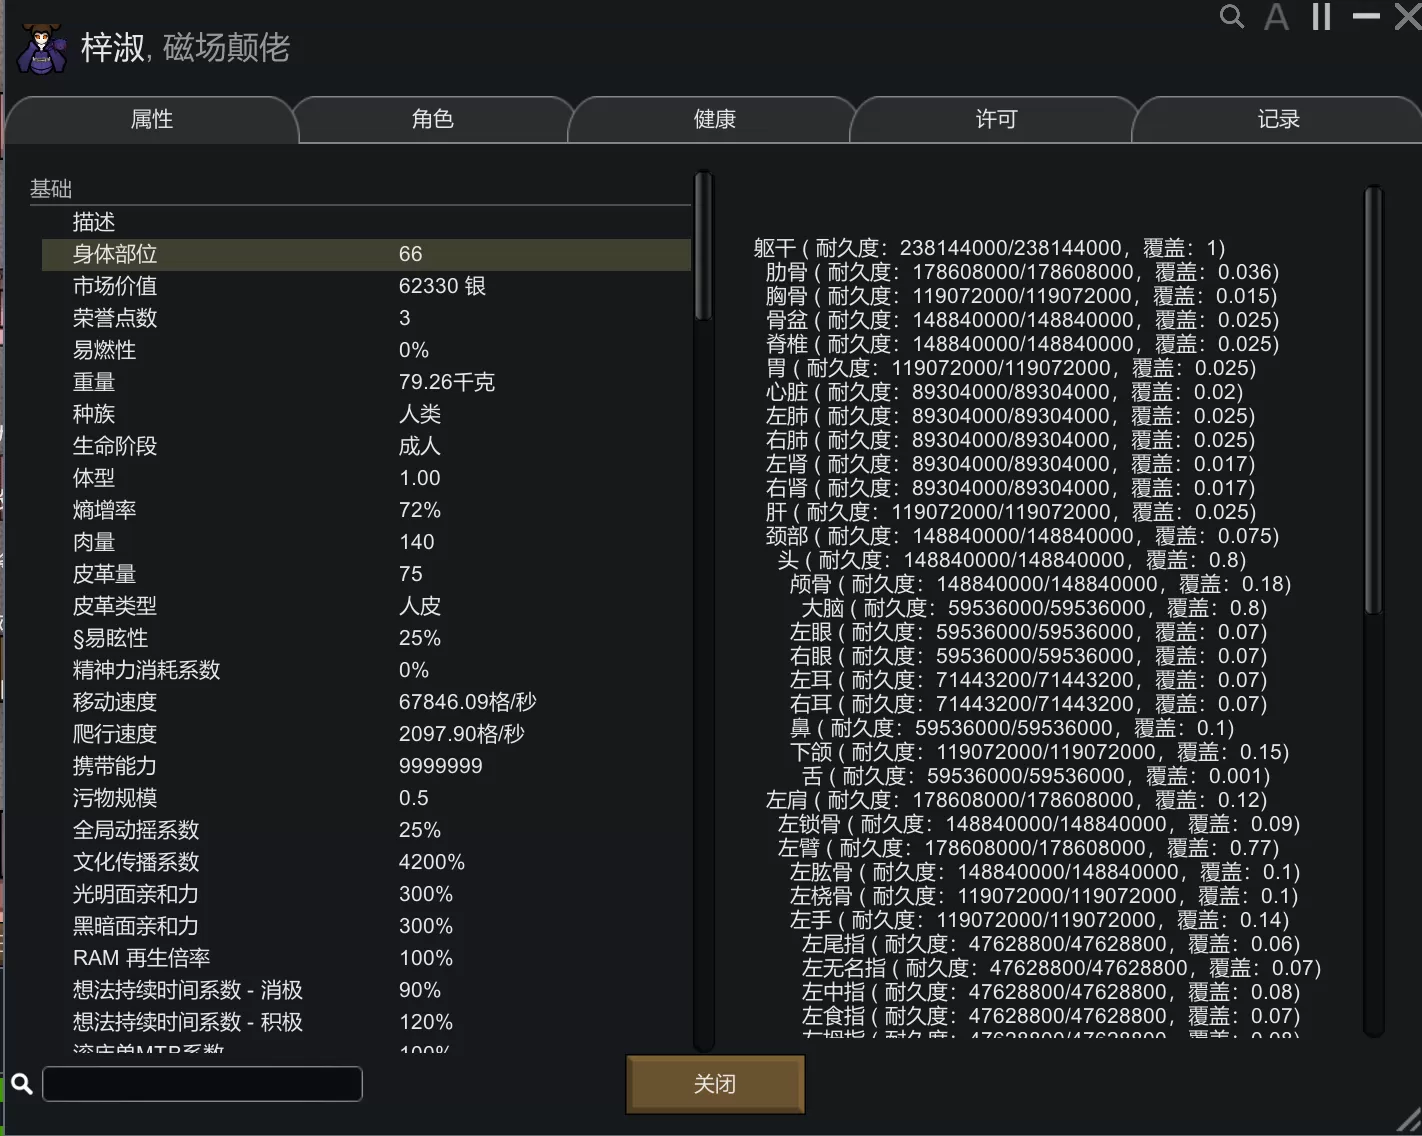Click the stats list vertical scrollbar
This screenshot has width=1422, height=1136.
coord(704,246)
